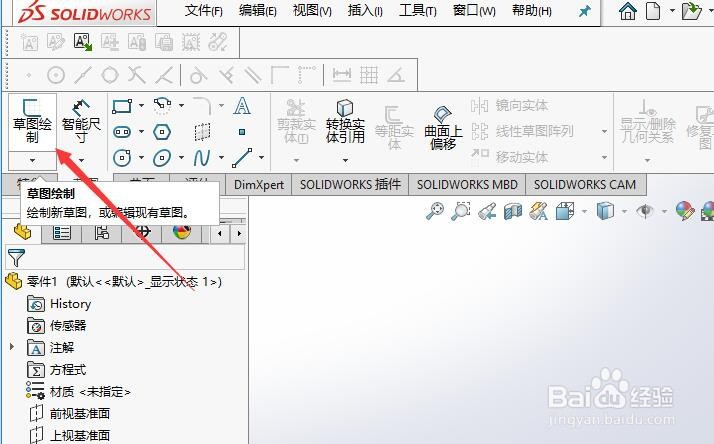Image resolution: width=714 pixels, height=444 pixels.
Task: Select the point sketch tool
Action: 242,132
